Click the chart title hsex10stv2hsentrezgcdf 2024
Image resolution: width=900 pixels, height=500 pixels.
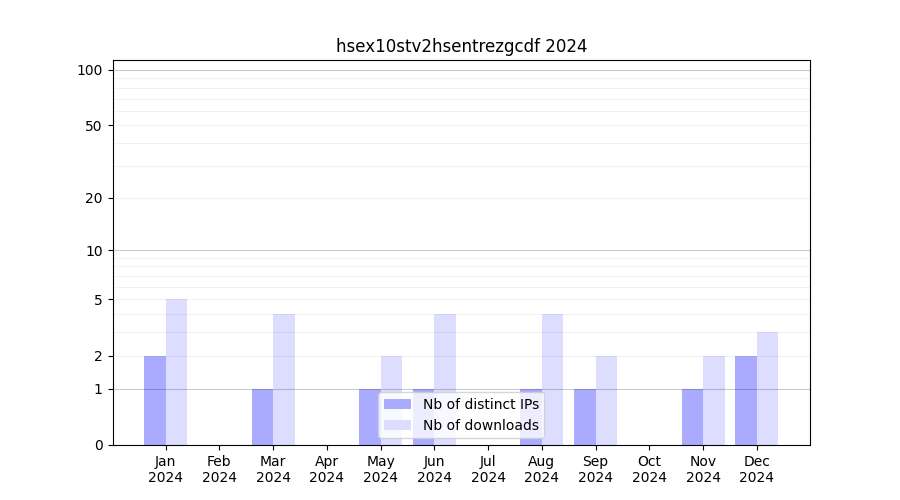(x=461, y=46)
